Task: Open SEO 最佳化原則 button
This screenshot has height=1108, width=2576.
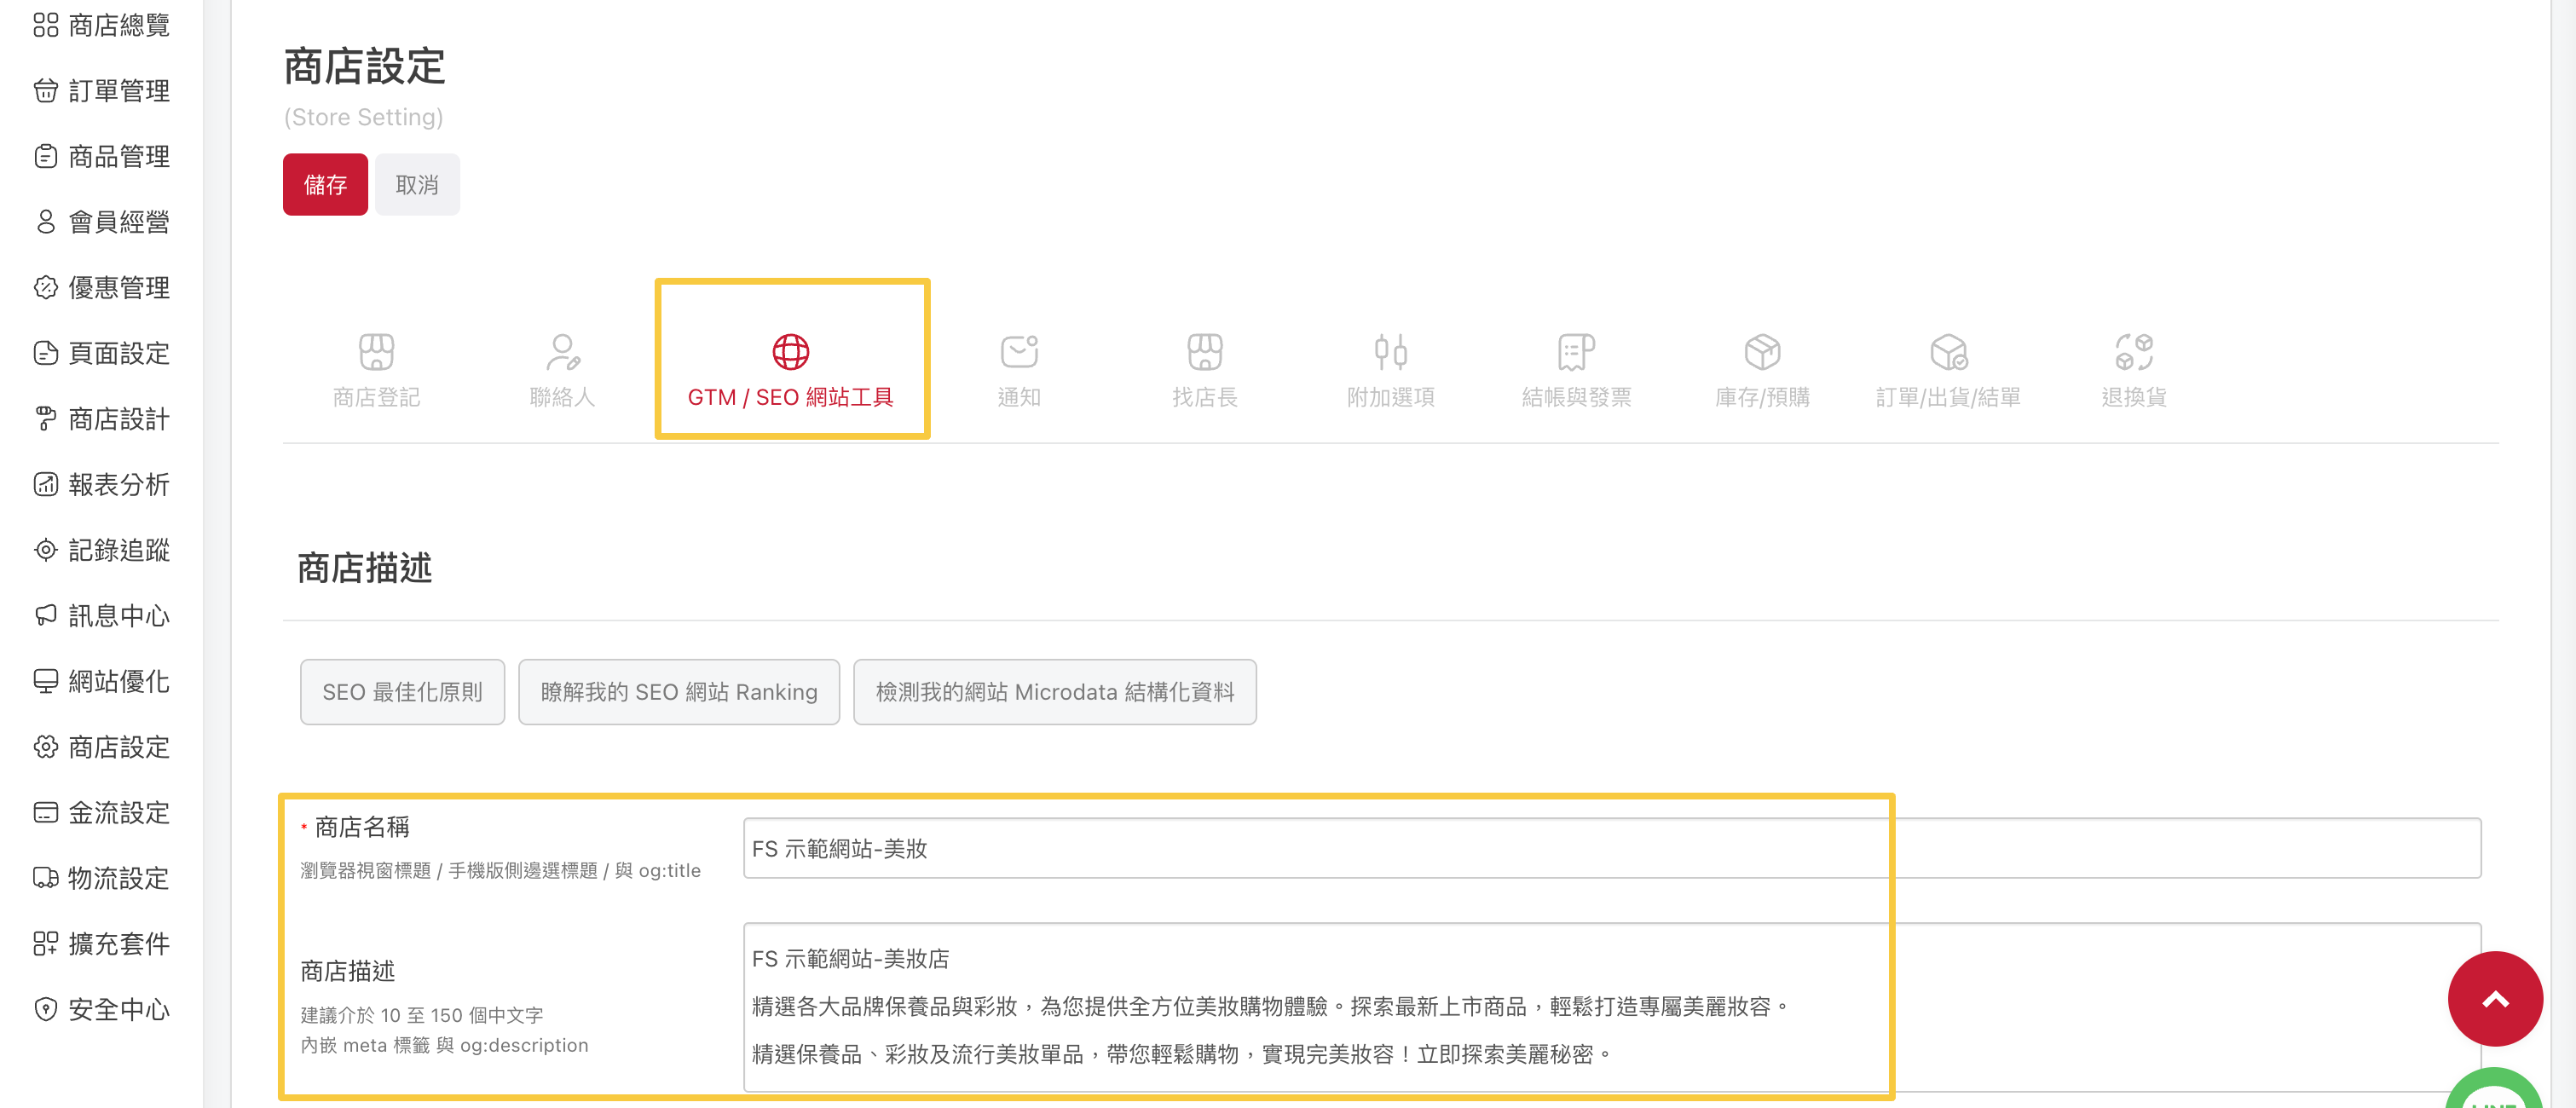Action: 402,691
